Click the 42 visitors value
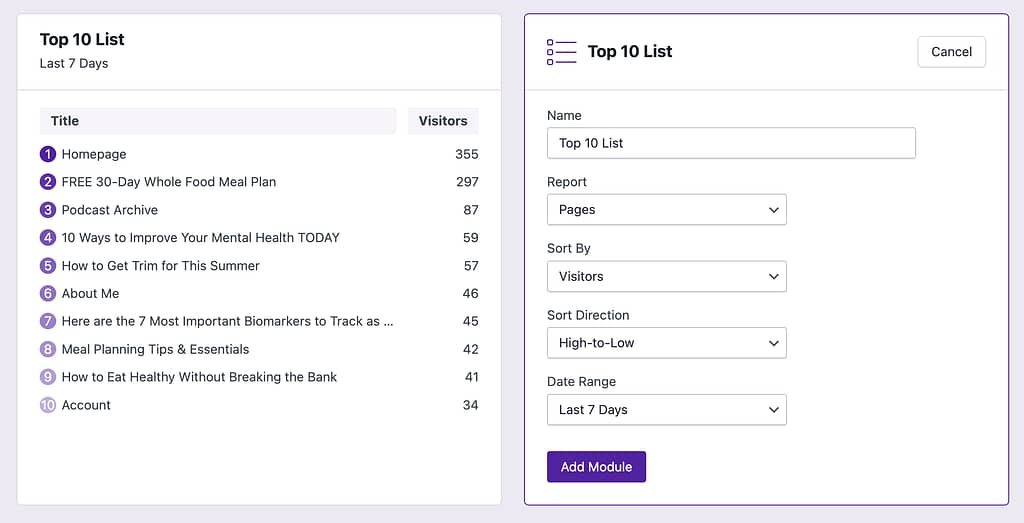 pos(471,349)
